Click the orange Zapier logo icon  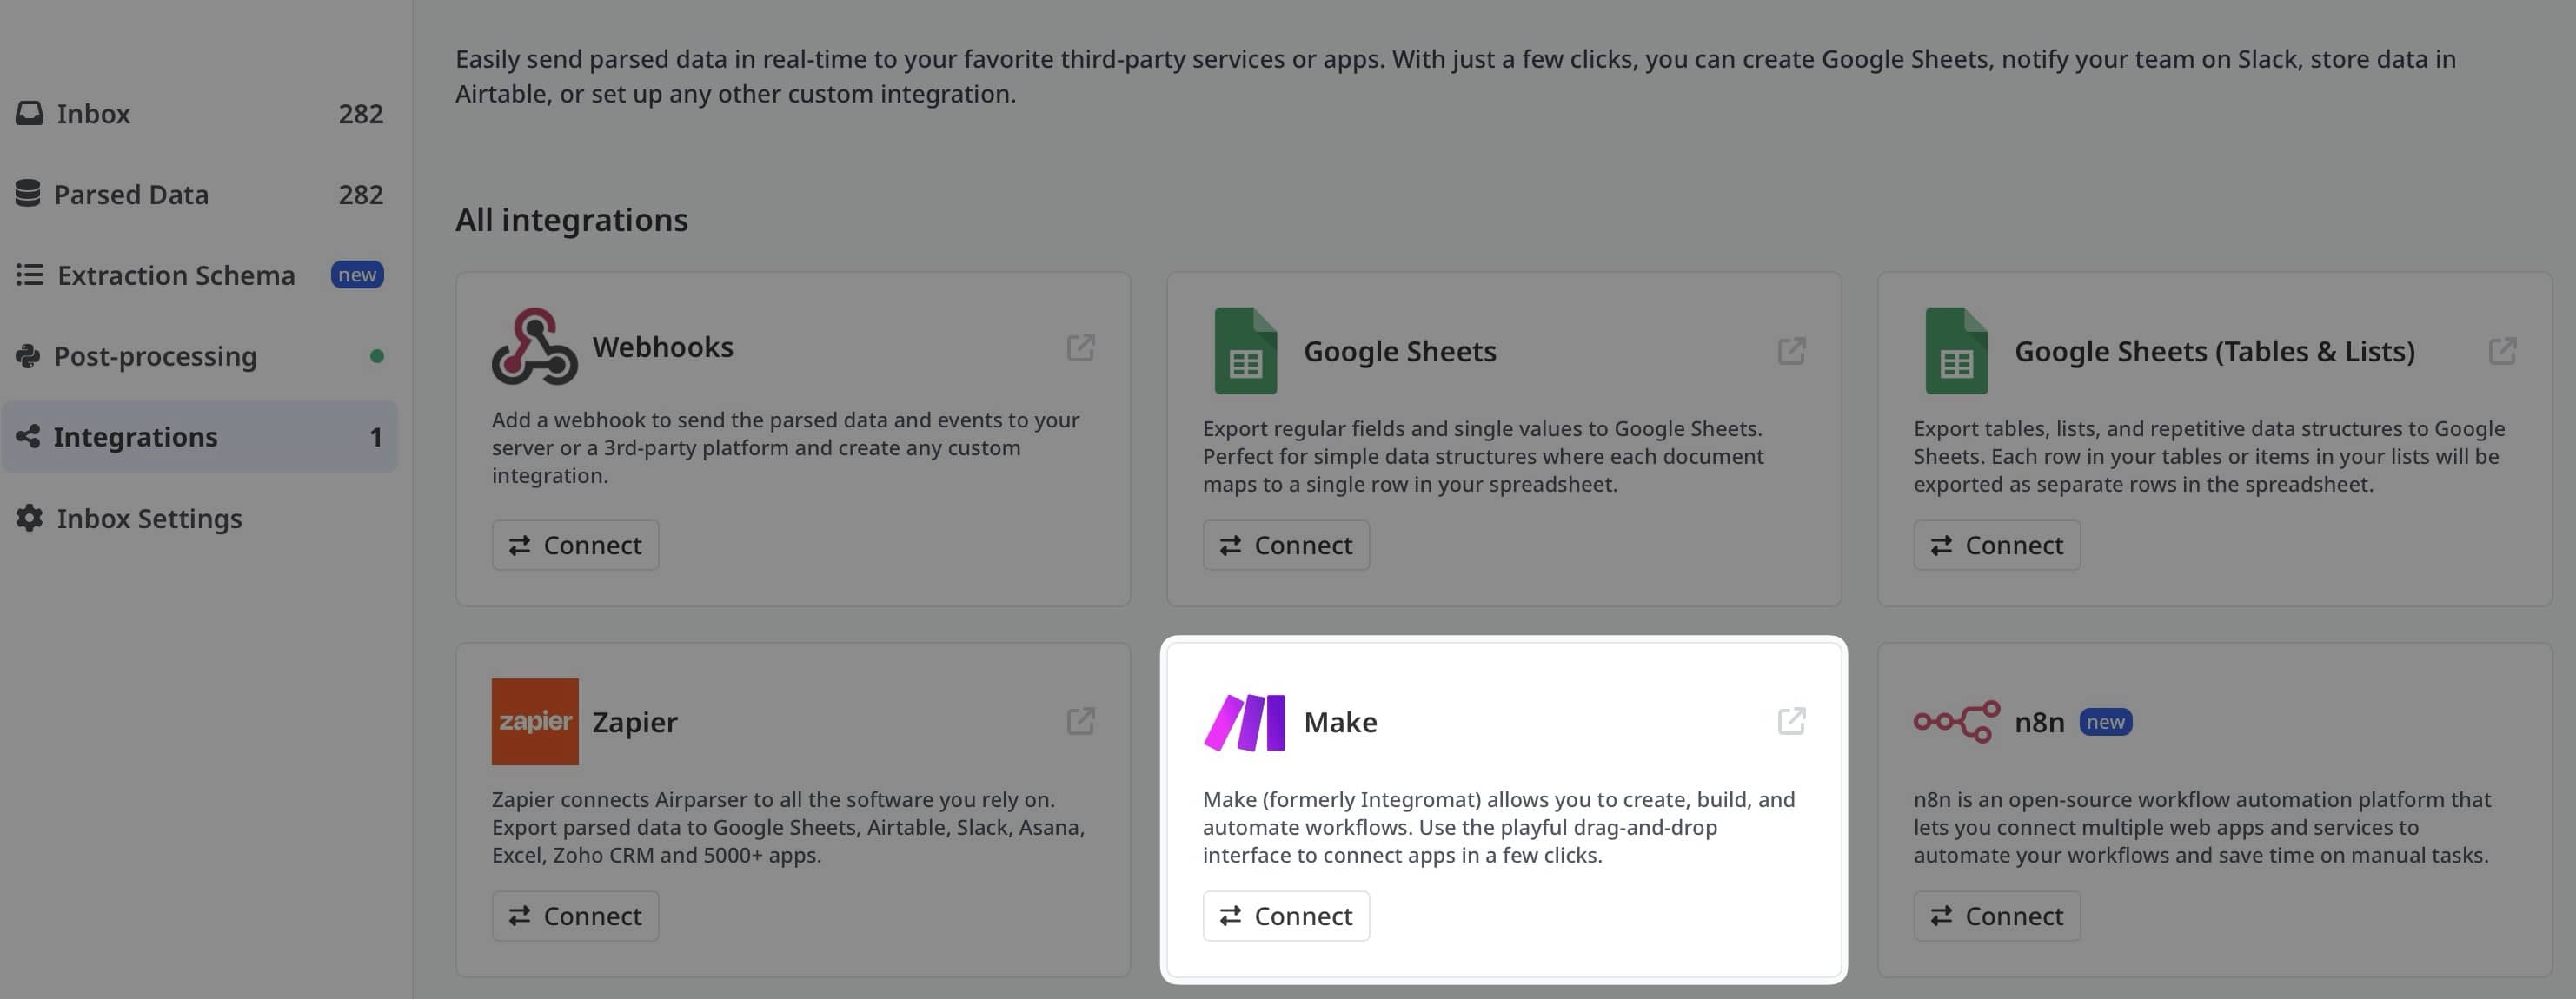click(x=535, y=721)
